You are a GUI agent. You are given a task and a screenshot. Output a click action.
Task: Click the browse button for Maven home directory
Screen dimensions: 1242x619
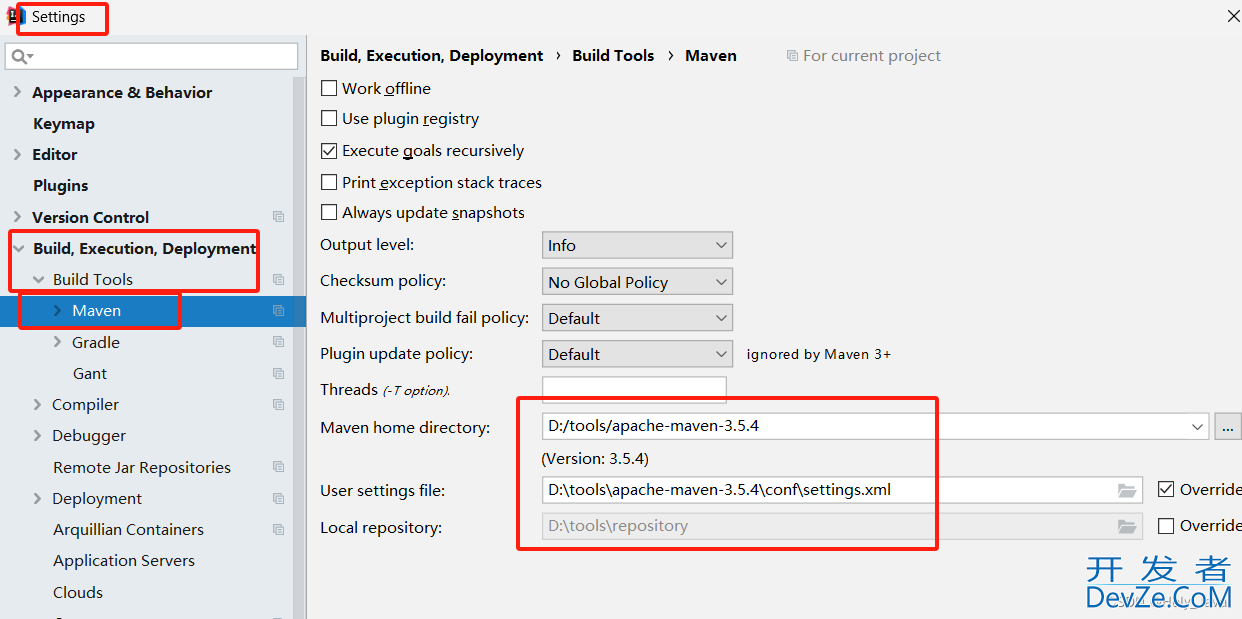1228,427
